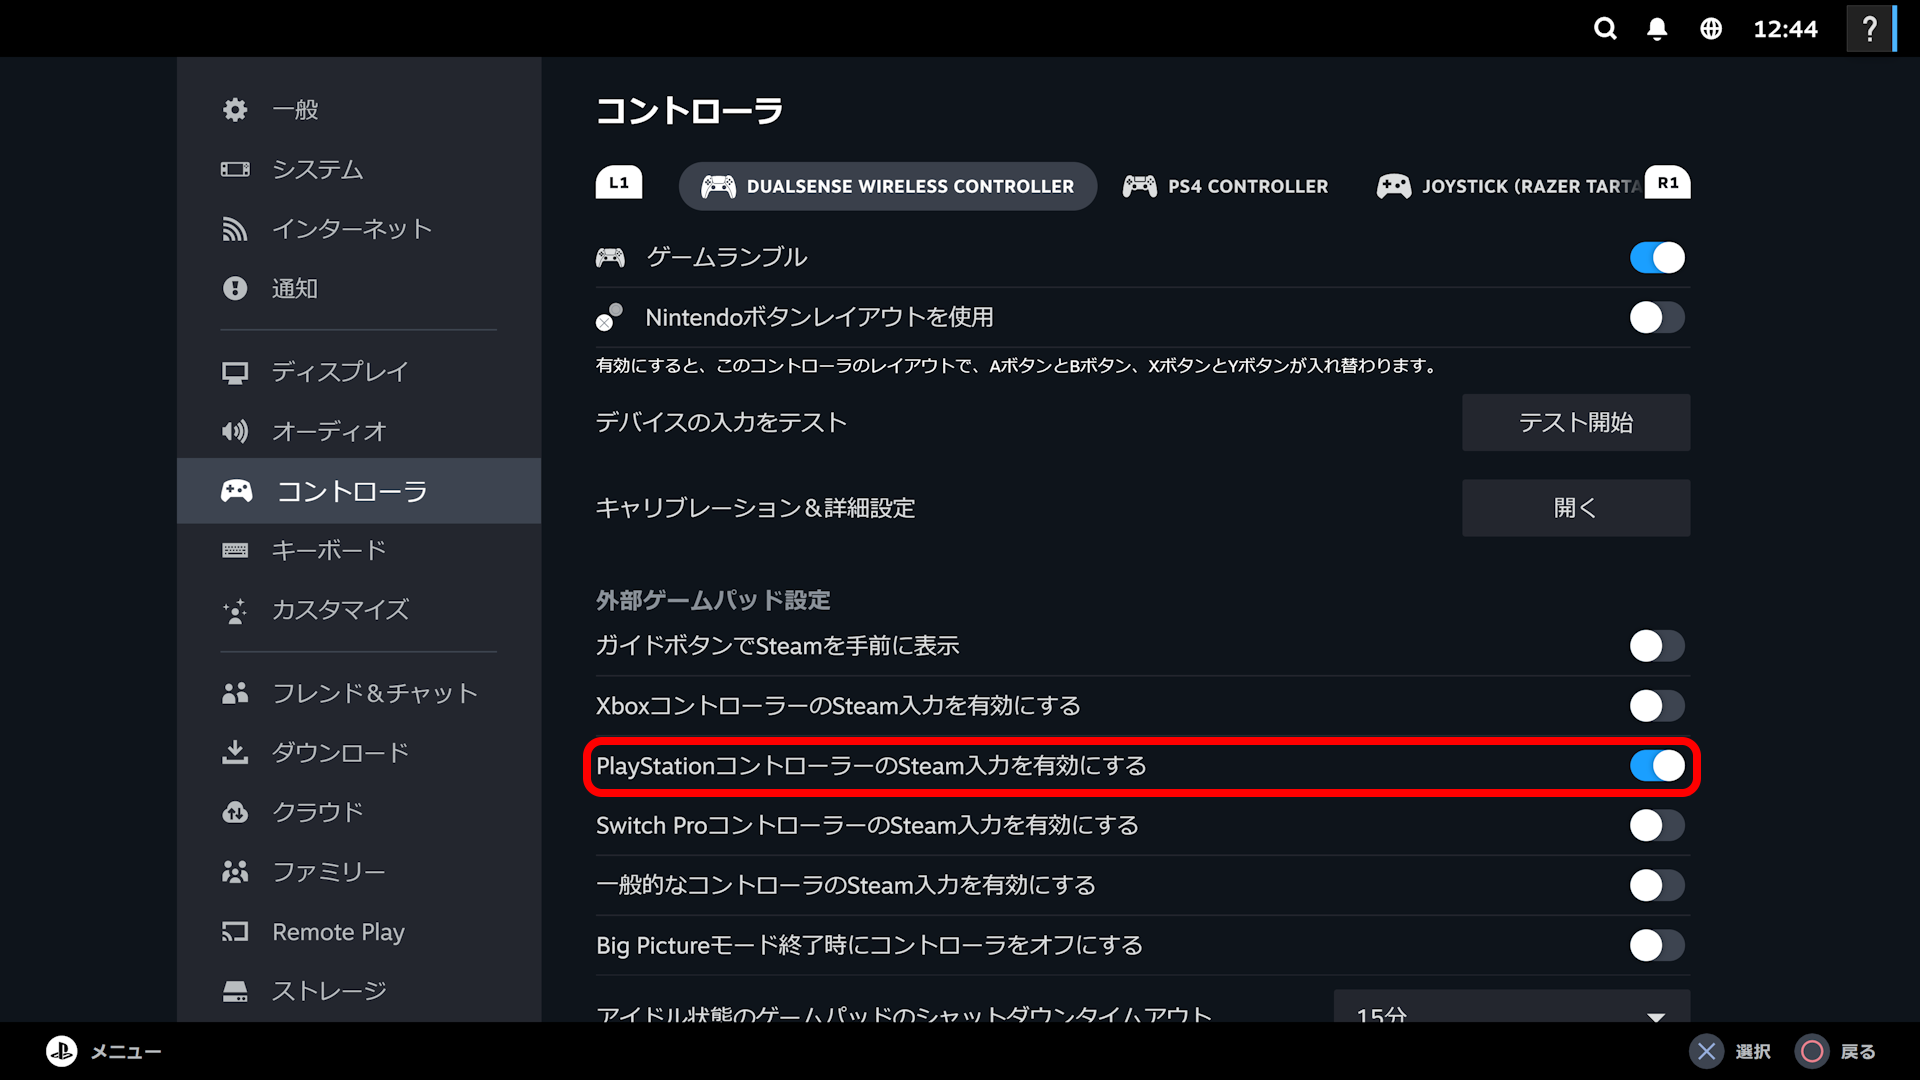This screenshot has height=1080, width=1920.
Task: Open the 15分 idle timeout dropdown
Action: pos(1512,1008)
